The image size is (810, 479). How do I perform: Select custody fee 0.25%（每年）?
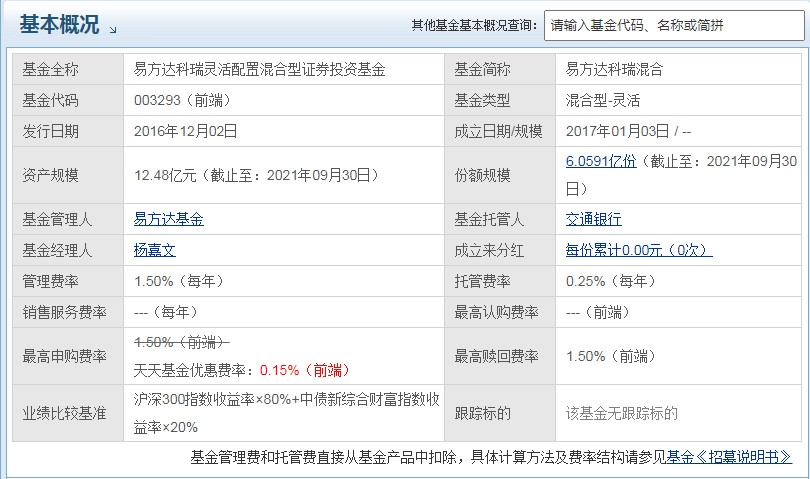click(x=611, y=281)
